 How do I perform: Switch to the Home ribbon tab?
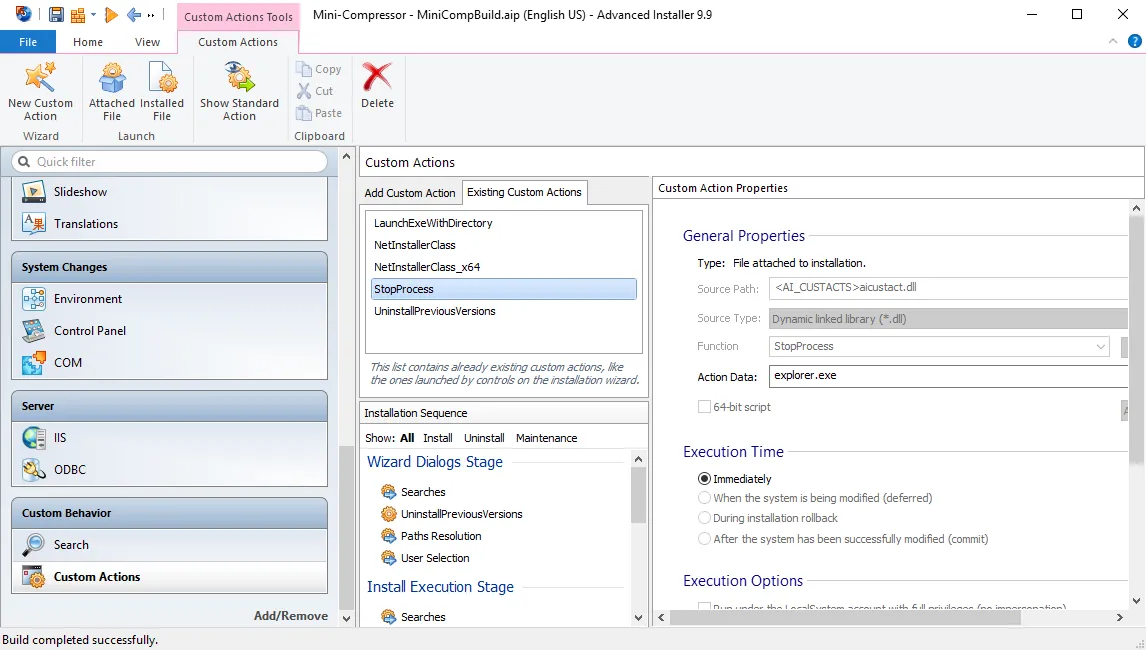(x=88, y=42)
